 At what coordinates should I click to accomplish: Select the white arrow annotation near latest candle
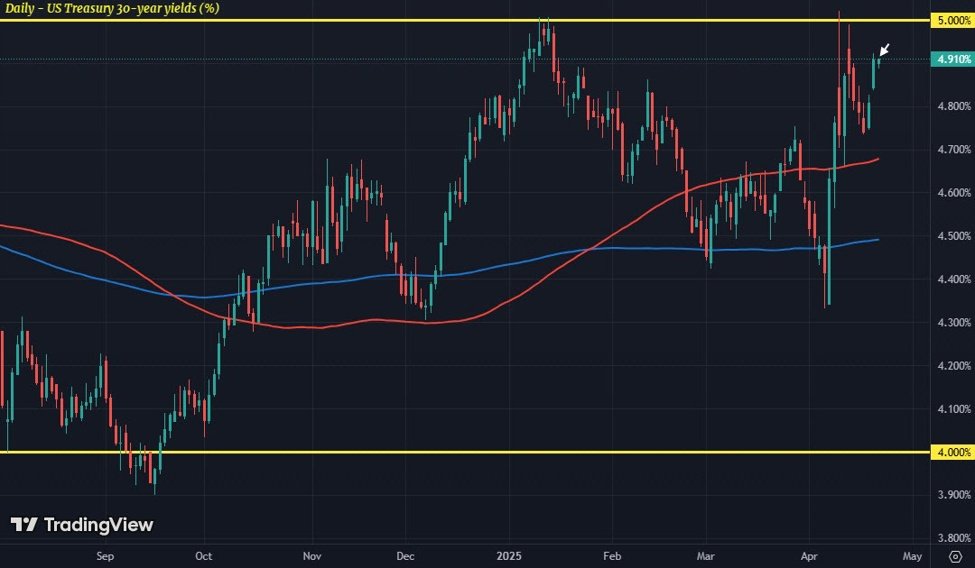click(x=884, y=50)
